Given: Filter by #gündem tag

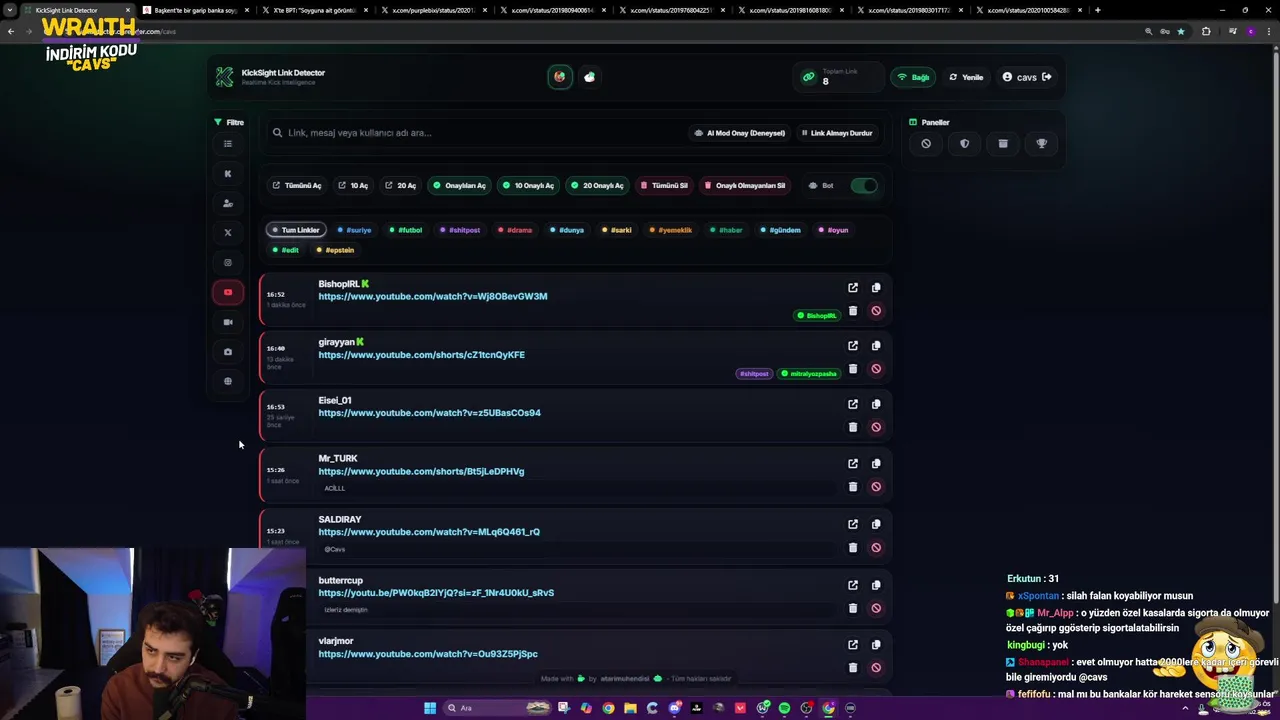Looking at the screenshot, I should pyautogui.click(x=781, y=230).
